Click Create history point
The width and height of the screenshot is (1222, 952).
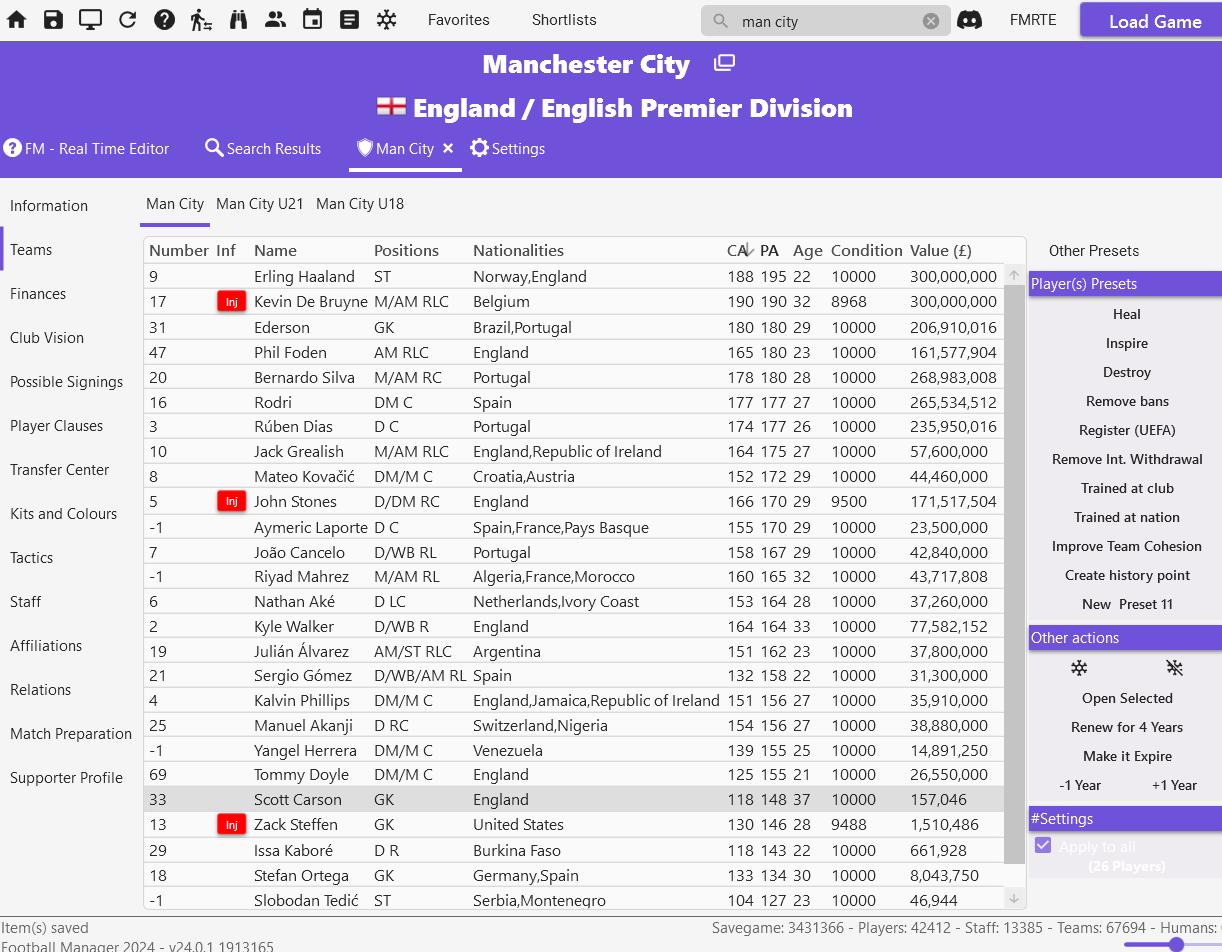[x=1127, y=575]
